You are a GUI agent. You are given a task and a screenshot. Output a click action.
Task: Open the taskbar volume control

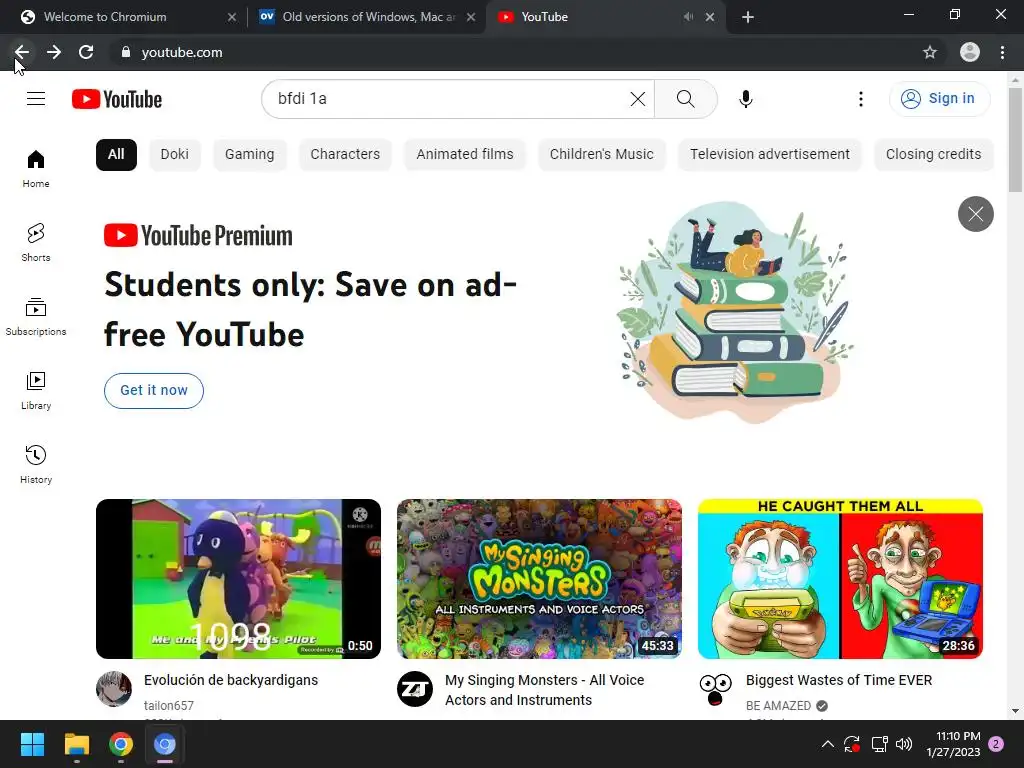[x=904, y=744]
